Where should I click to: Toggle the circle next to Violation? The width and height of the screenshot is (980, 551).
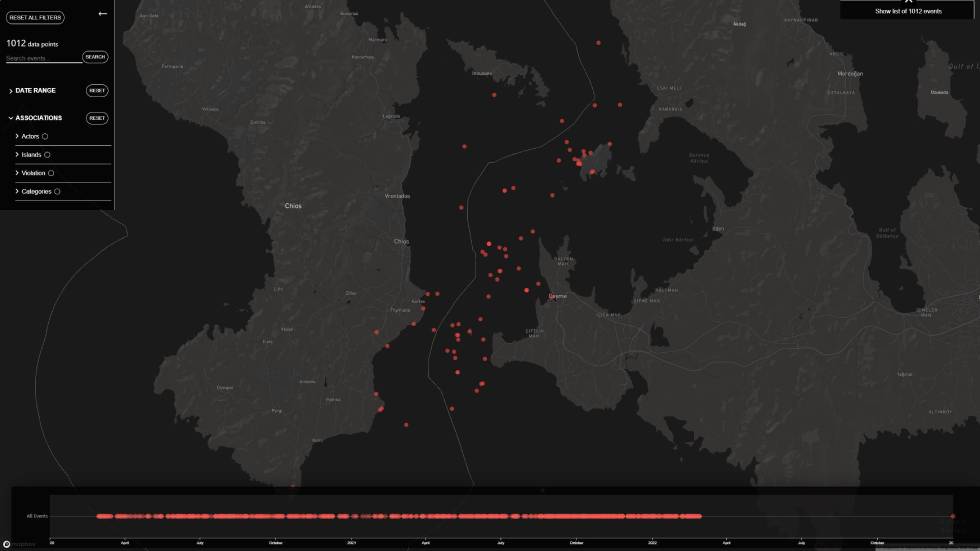point(51,173)
